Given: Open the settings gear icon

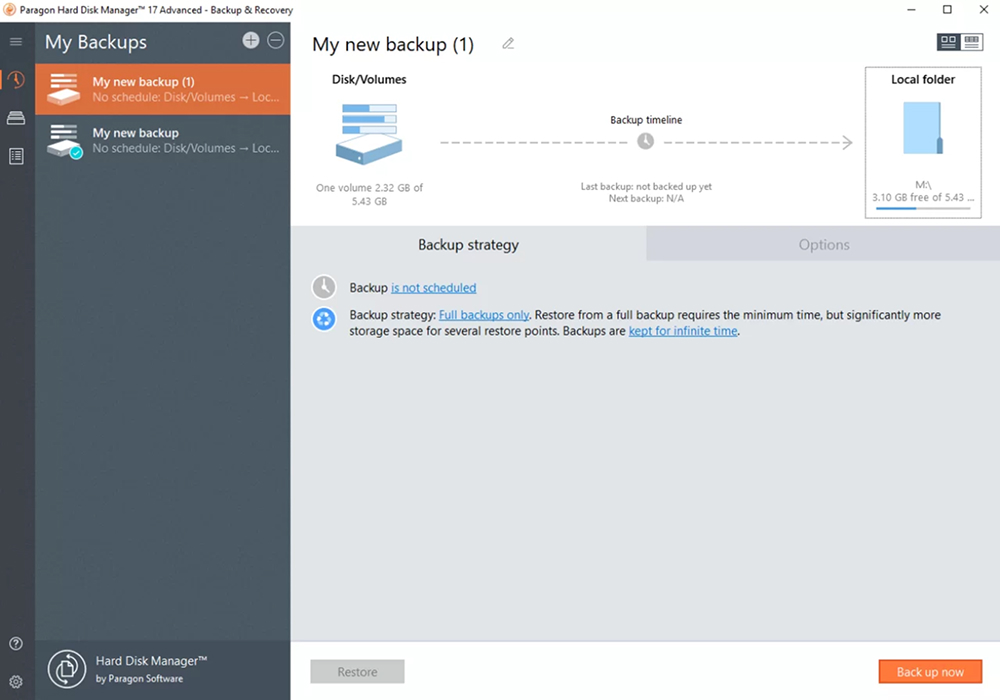Looking at the screenshot, I should [15, 681].
